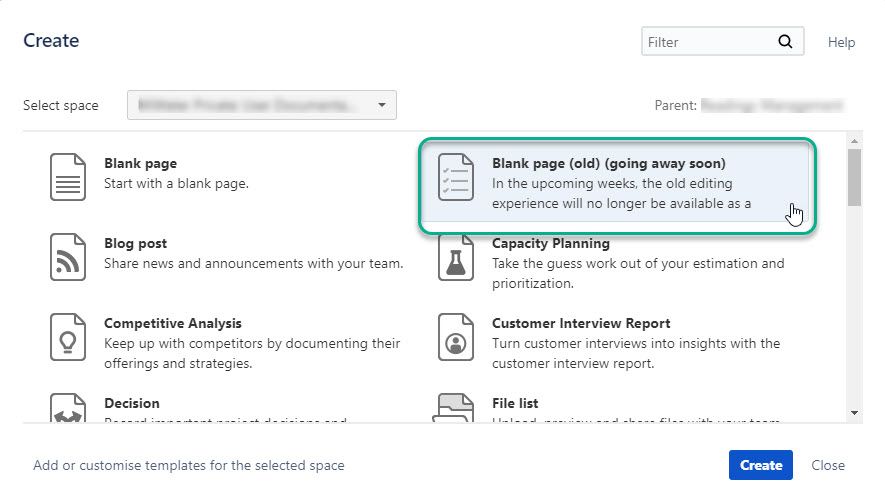
Task: Click the search magnifier in the Filter box
Action: click(x=785, y=41)
